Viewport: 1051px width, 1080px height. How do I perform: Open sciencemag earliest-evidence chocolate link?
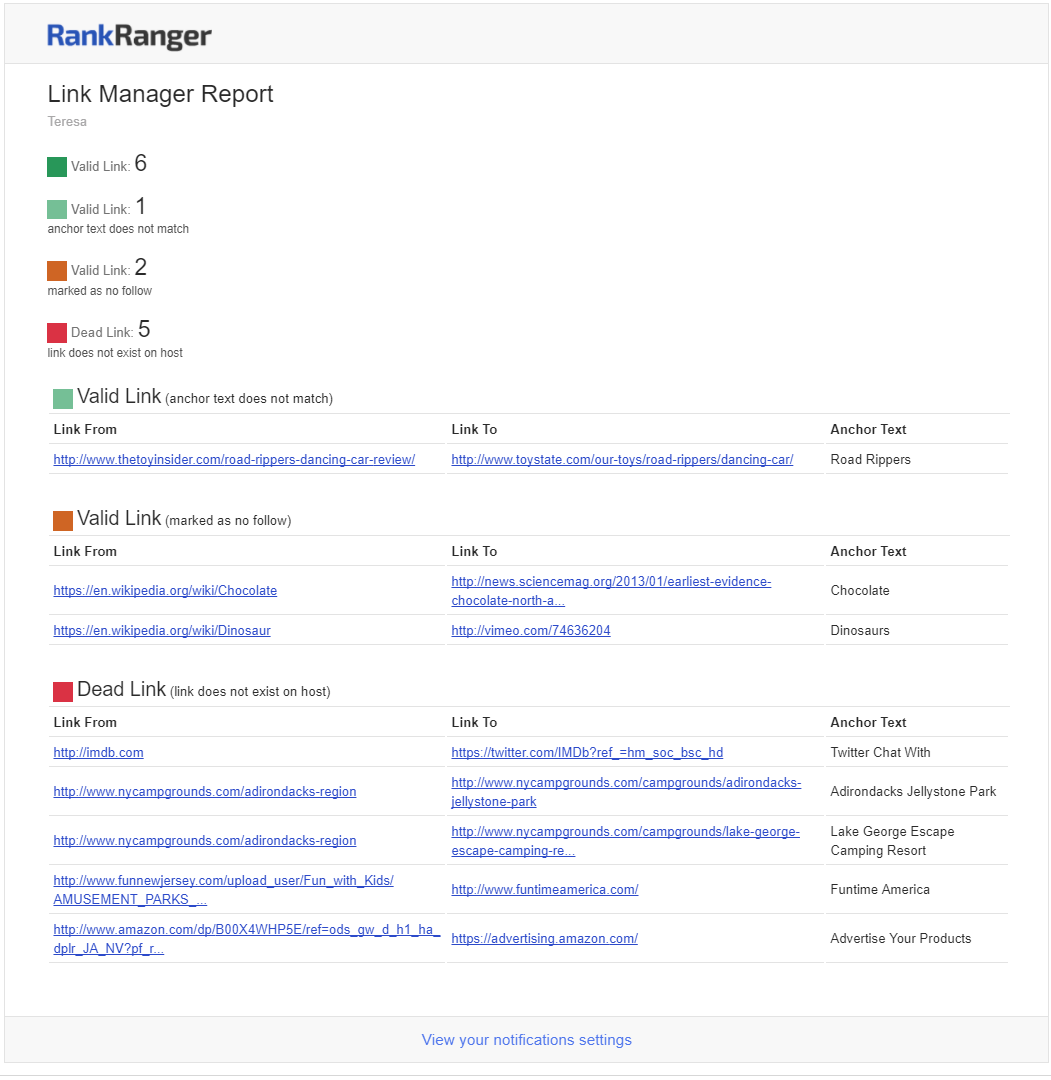point(611,591)
